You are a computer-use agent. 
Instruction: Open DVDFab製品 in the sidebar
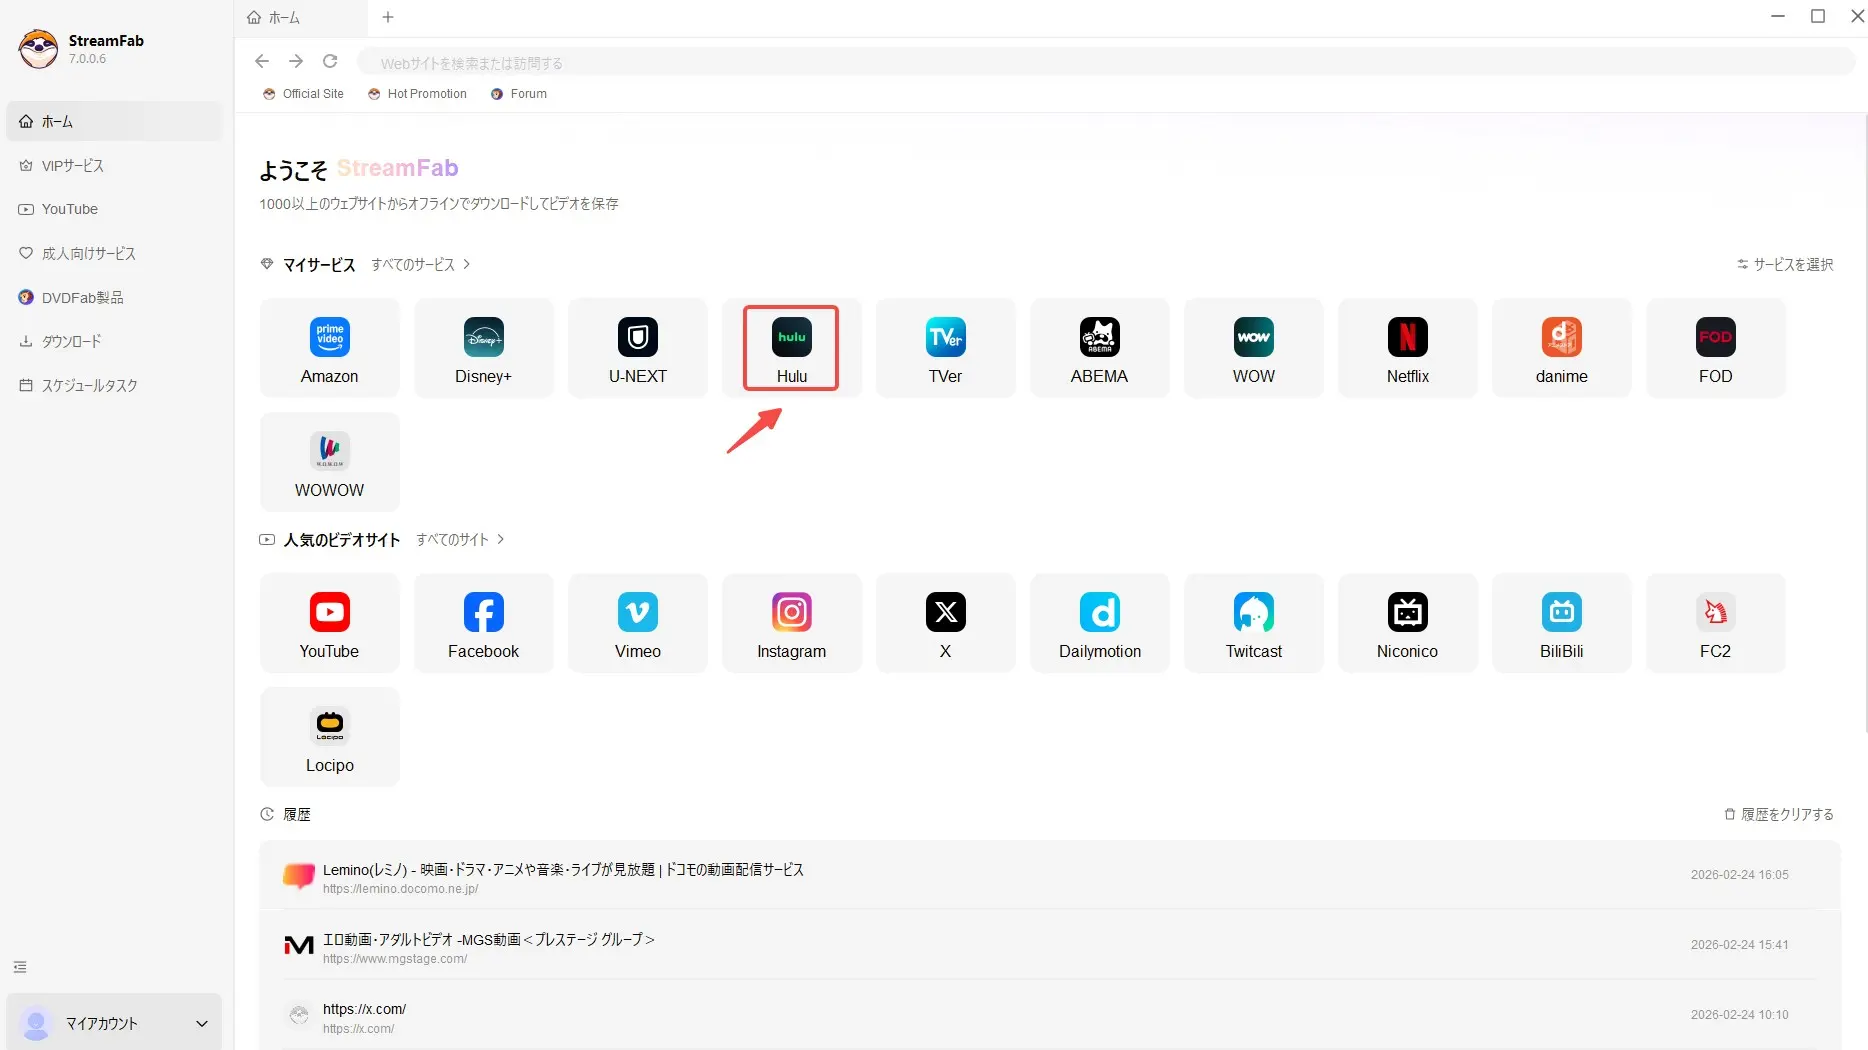tap(114, 297)
